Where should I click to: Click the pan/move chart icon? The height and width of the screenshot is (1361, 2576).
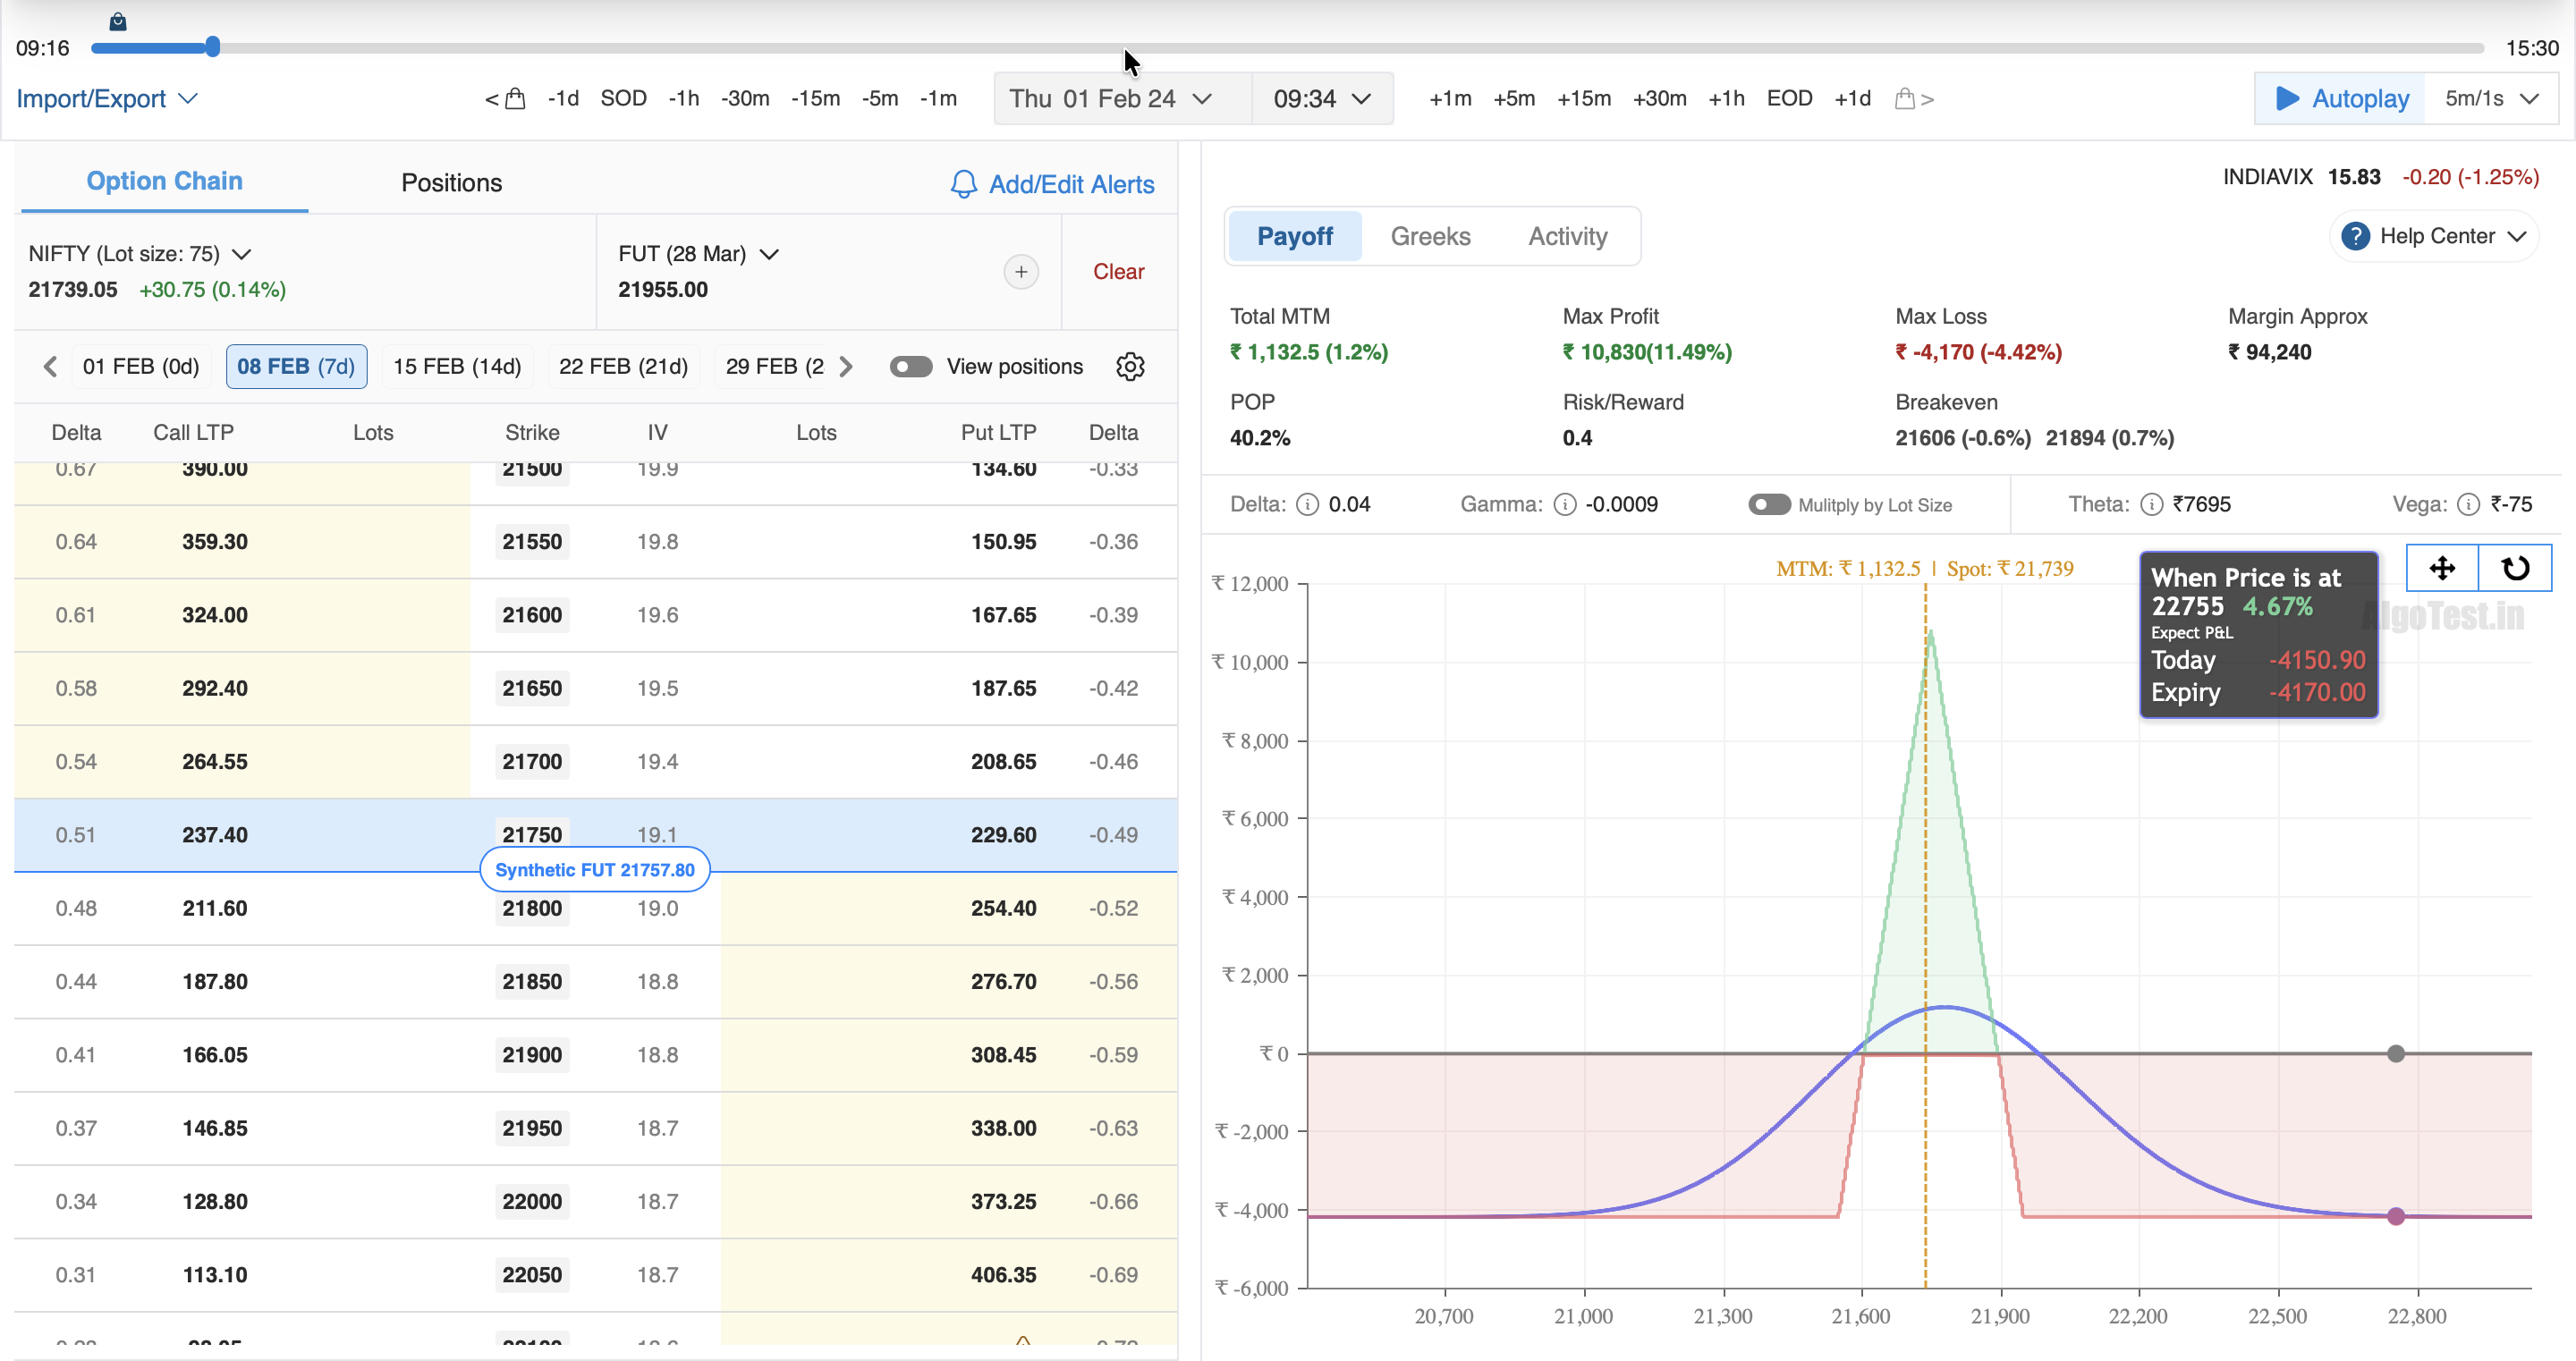2442,568
